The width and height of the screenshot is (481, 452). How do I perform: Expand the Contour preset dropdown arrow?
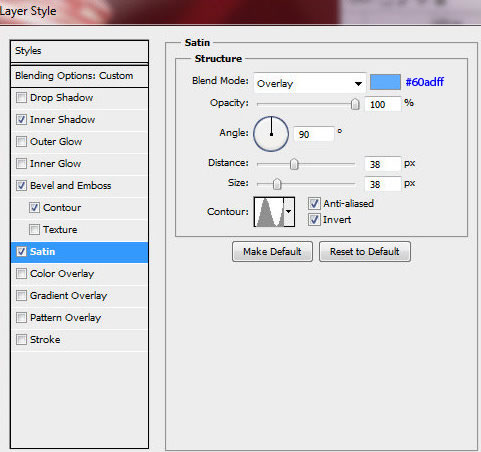(289, 212)
